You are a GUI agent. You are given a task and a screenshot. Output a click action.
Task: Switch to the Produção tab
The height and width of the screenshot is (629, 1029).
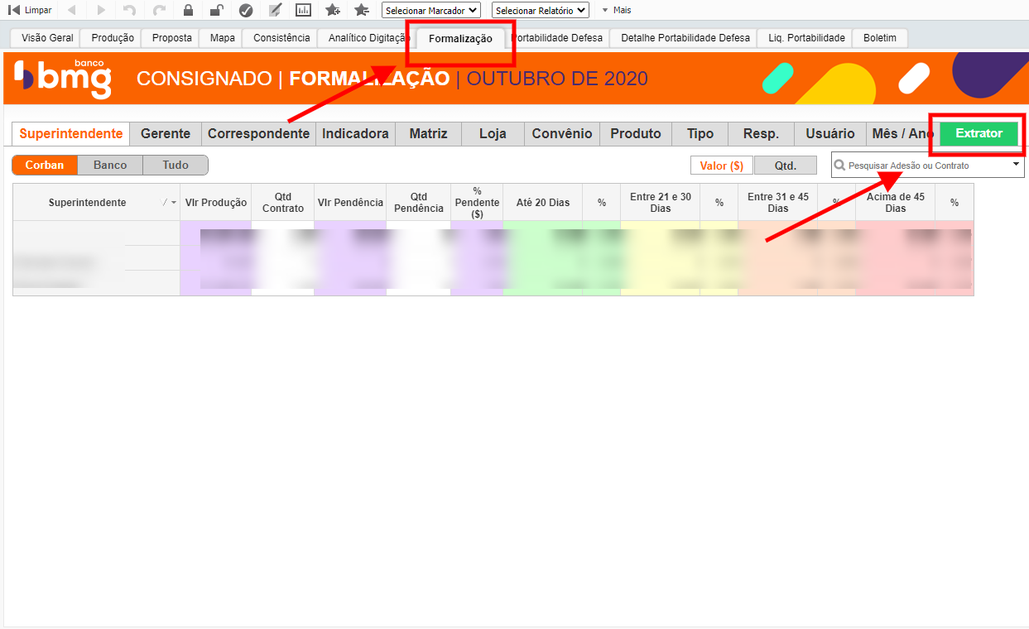(112, 38)
